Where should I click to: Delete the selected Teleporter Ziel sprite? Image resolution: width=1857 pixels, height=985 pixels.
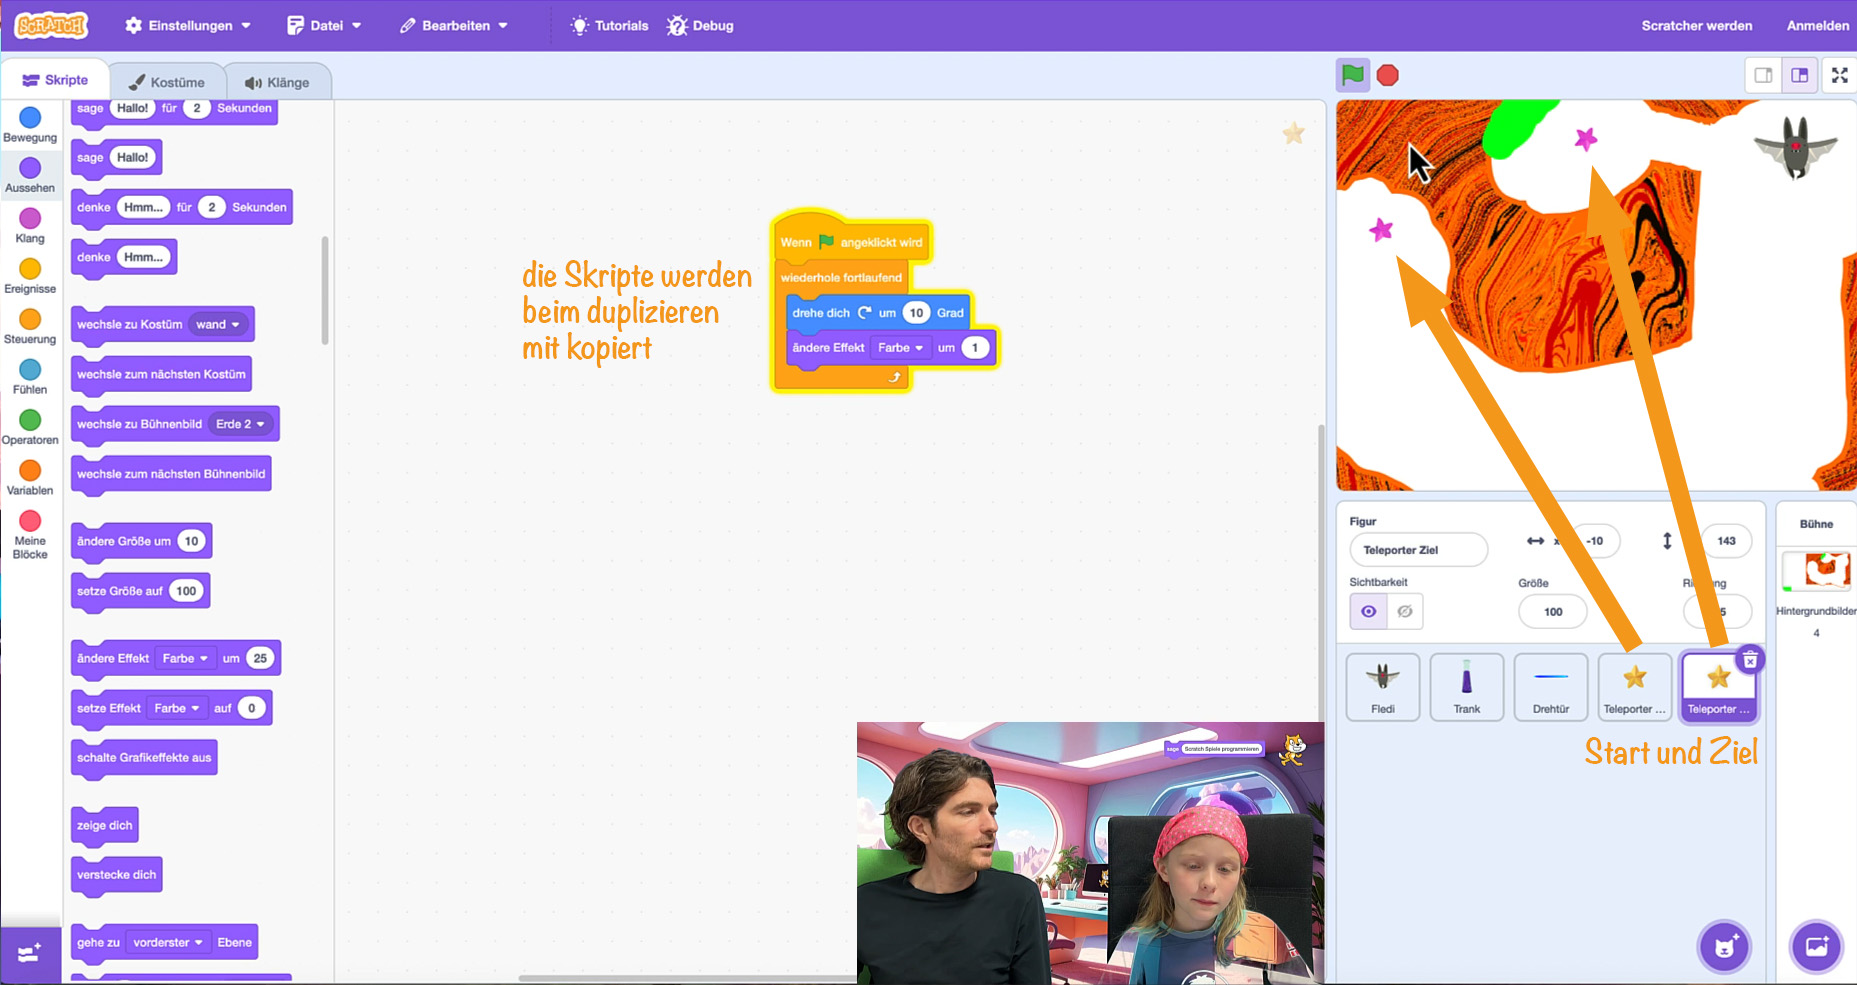click(1750, 660)
